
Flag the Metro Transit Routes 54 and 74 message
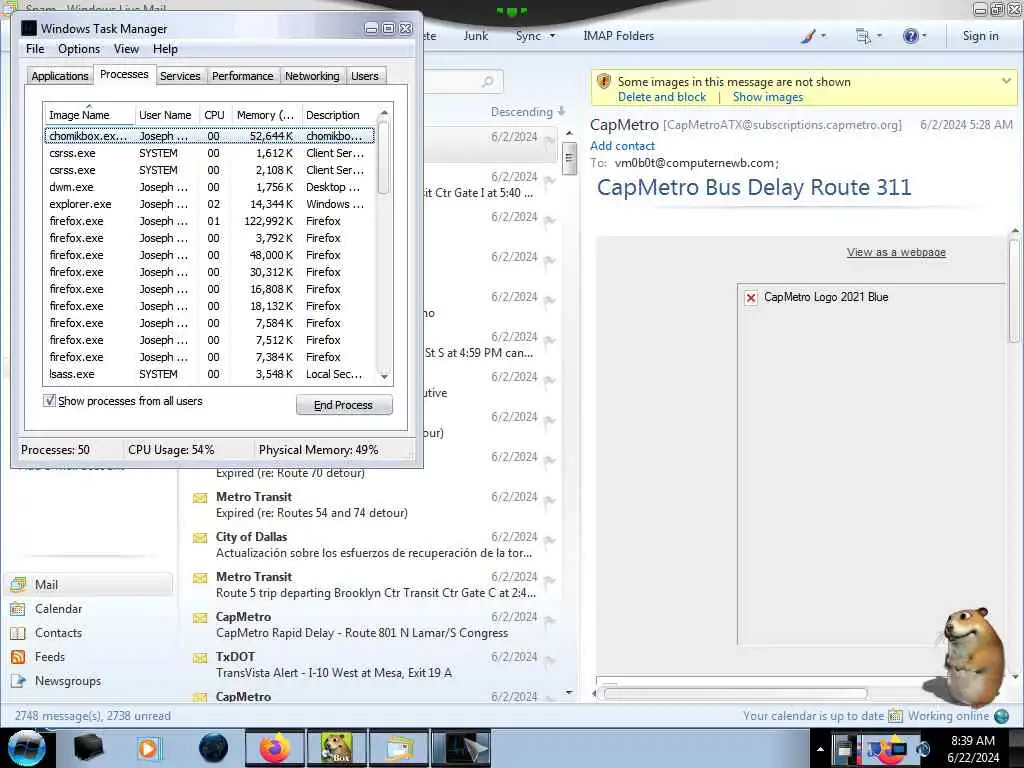pos(549,501)
